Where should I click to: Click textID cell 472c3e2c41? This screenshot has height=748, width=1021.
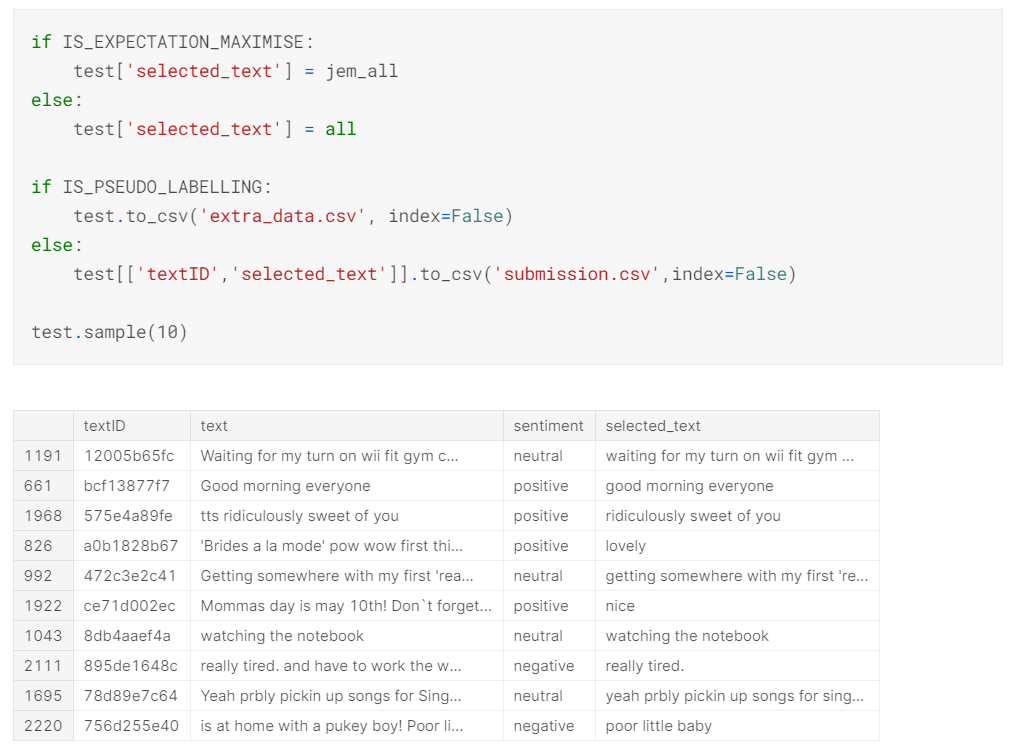(130, 575)
